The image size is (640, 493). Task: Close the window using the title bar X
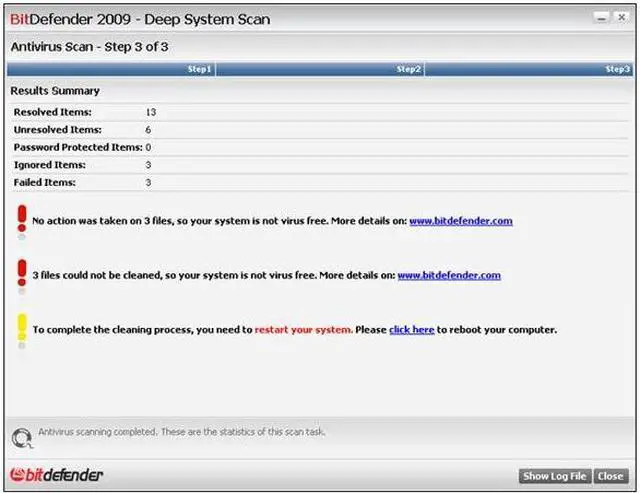click(x=622, y=19)
